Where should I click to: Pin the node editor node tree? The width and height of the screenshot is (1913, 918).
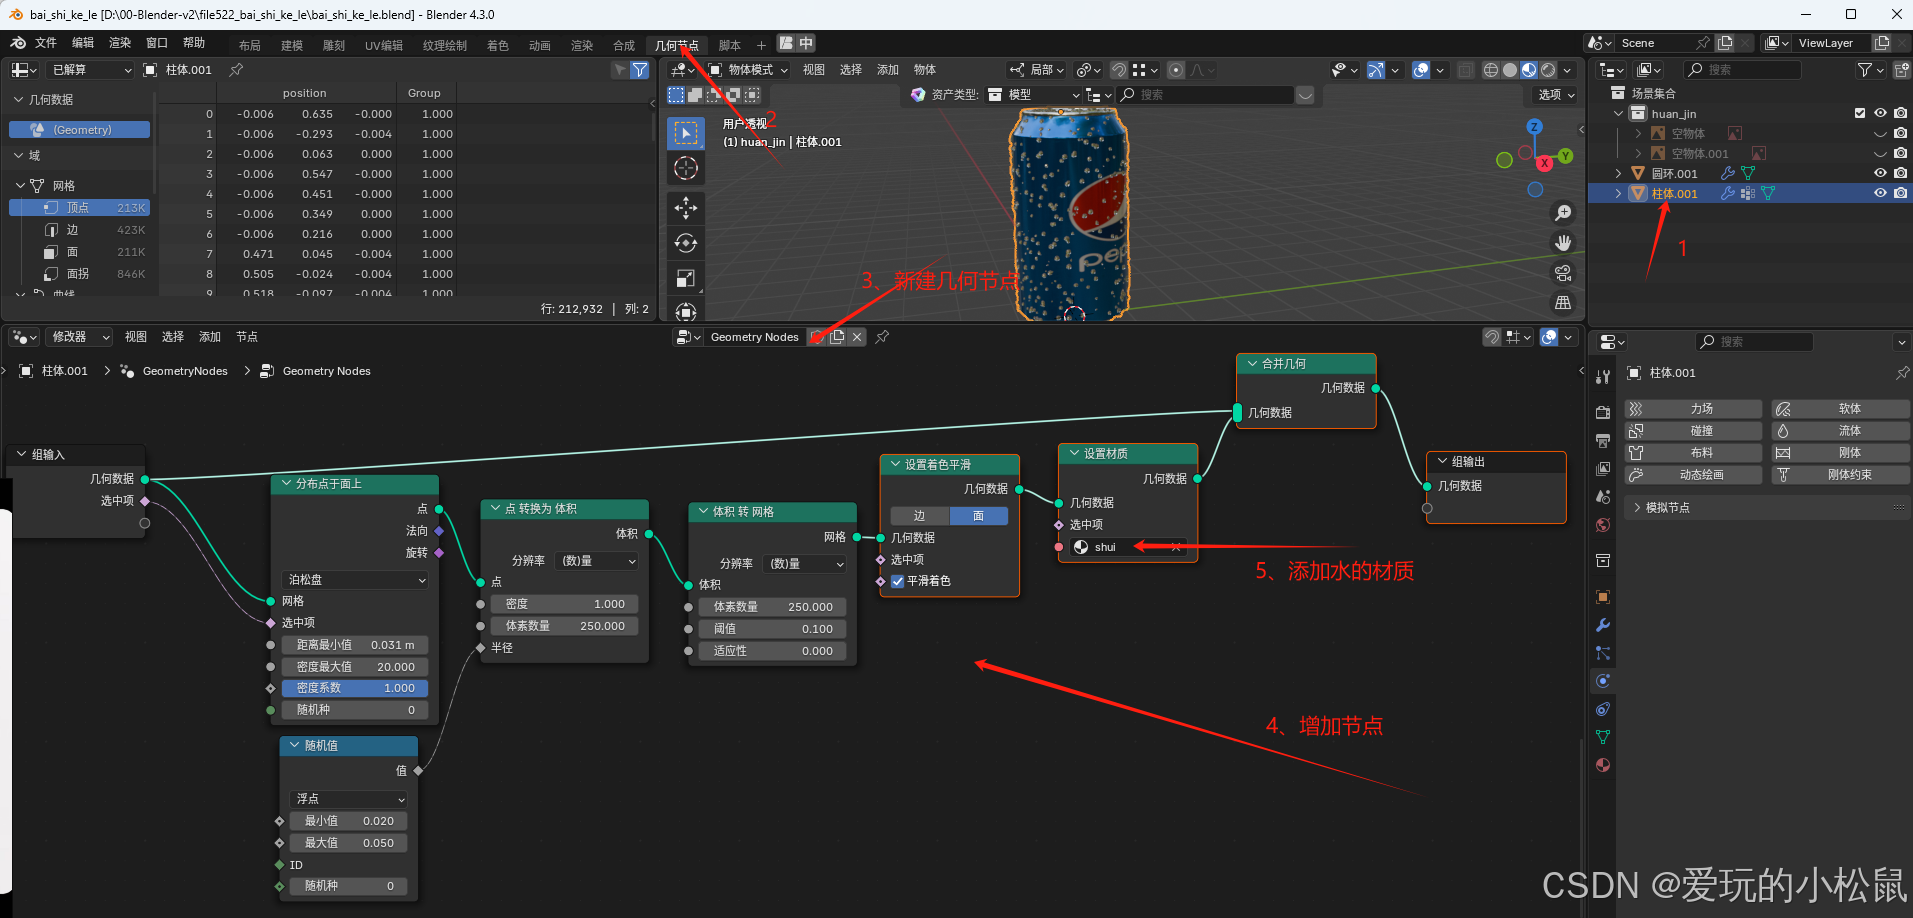pos(882,337)
